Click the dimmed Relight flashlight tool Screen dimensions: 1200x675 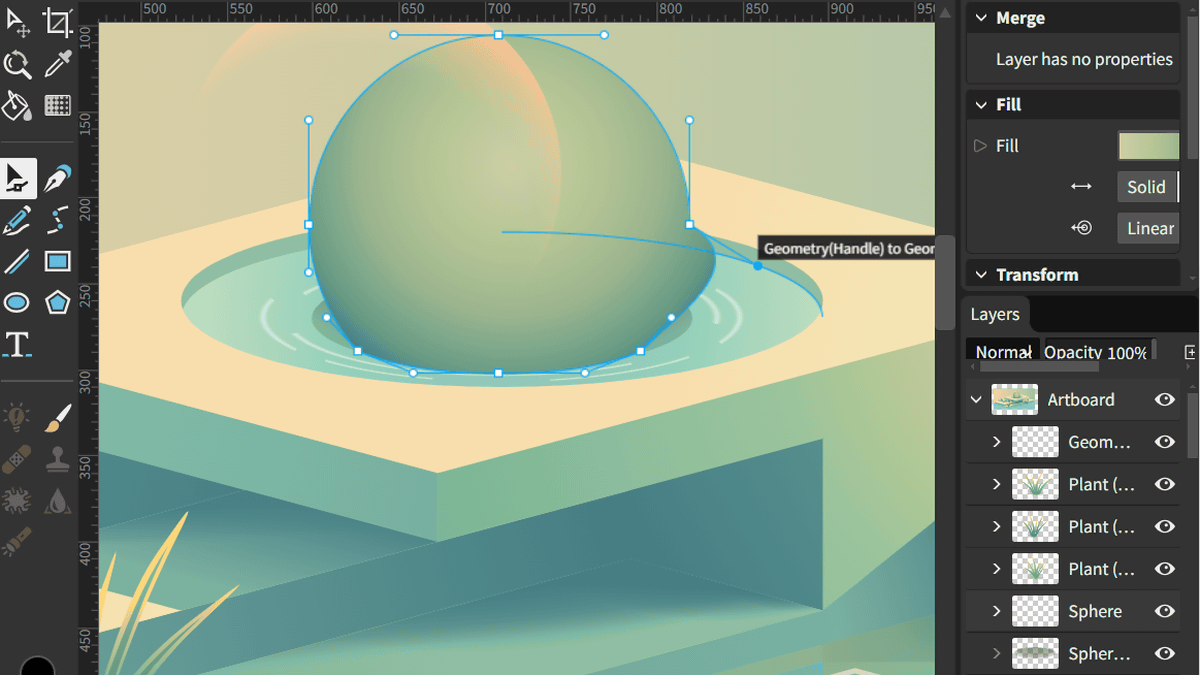pos(18,541)
